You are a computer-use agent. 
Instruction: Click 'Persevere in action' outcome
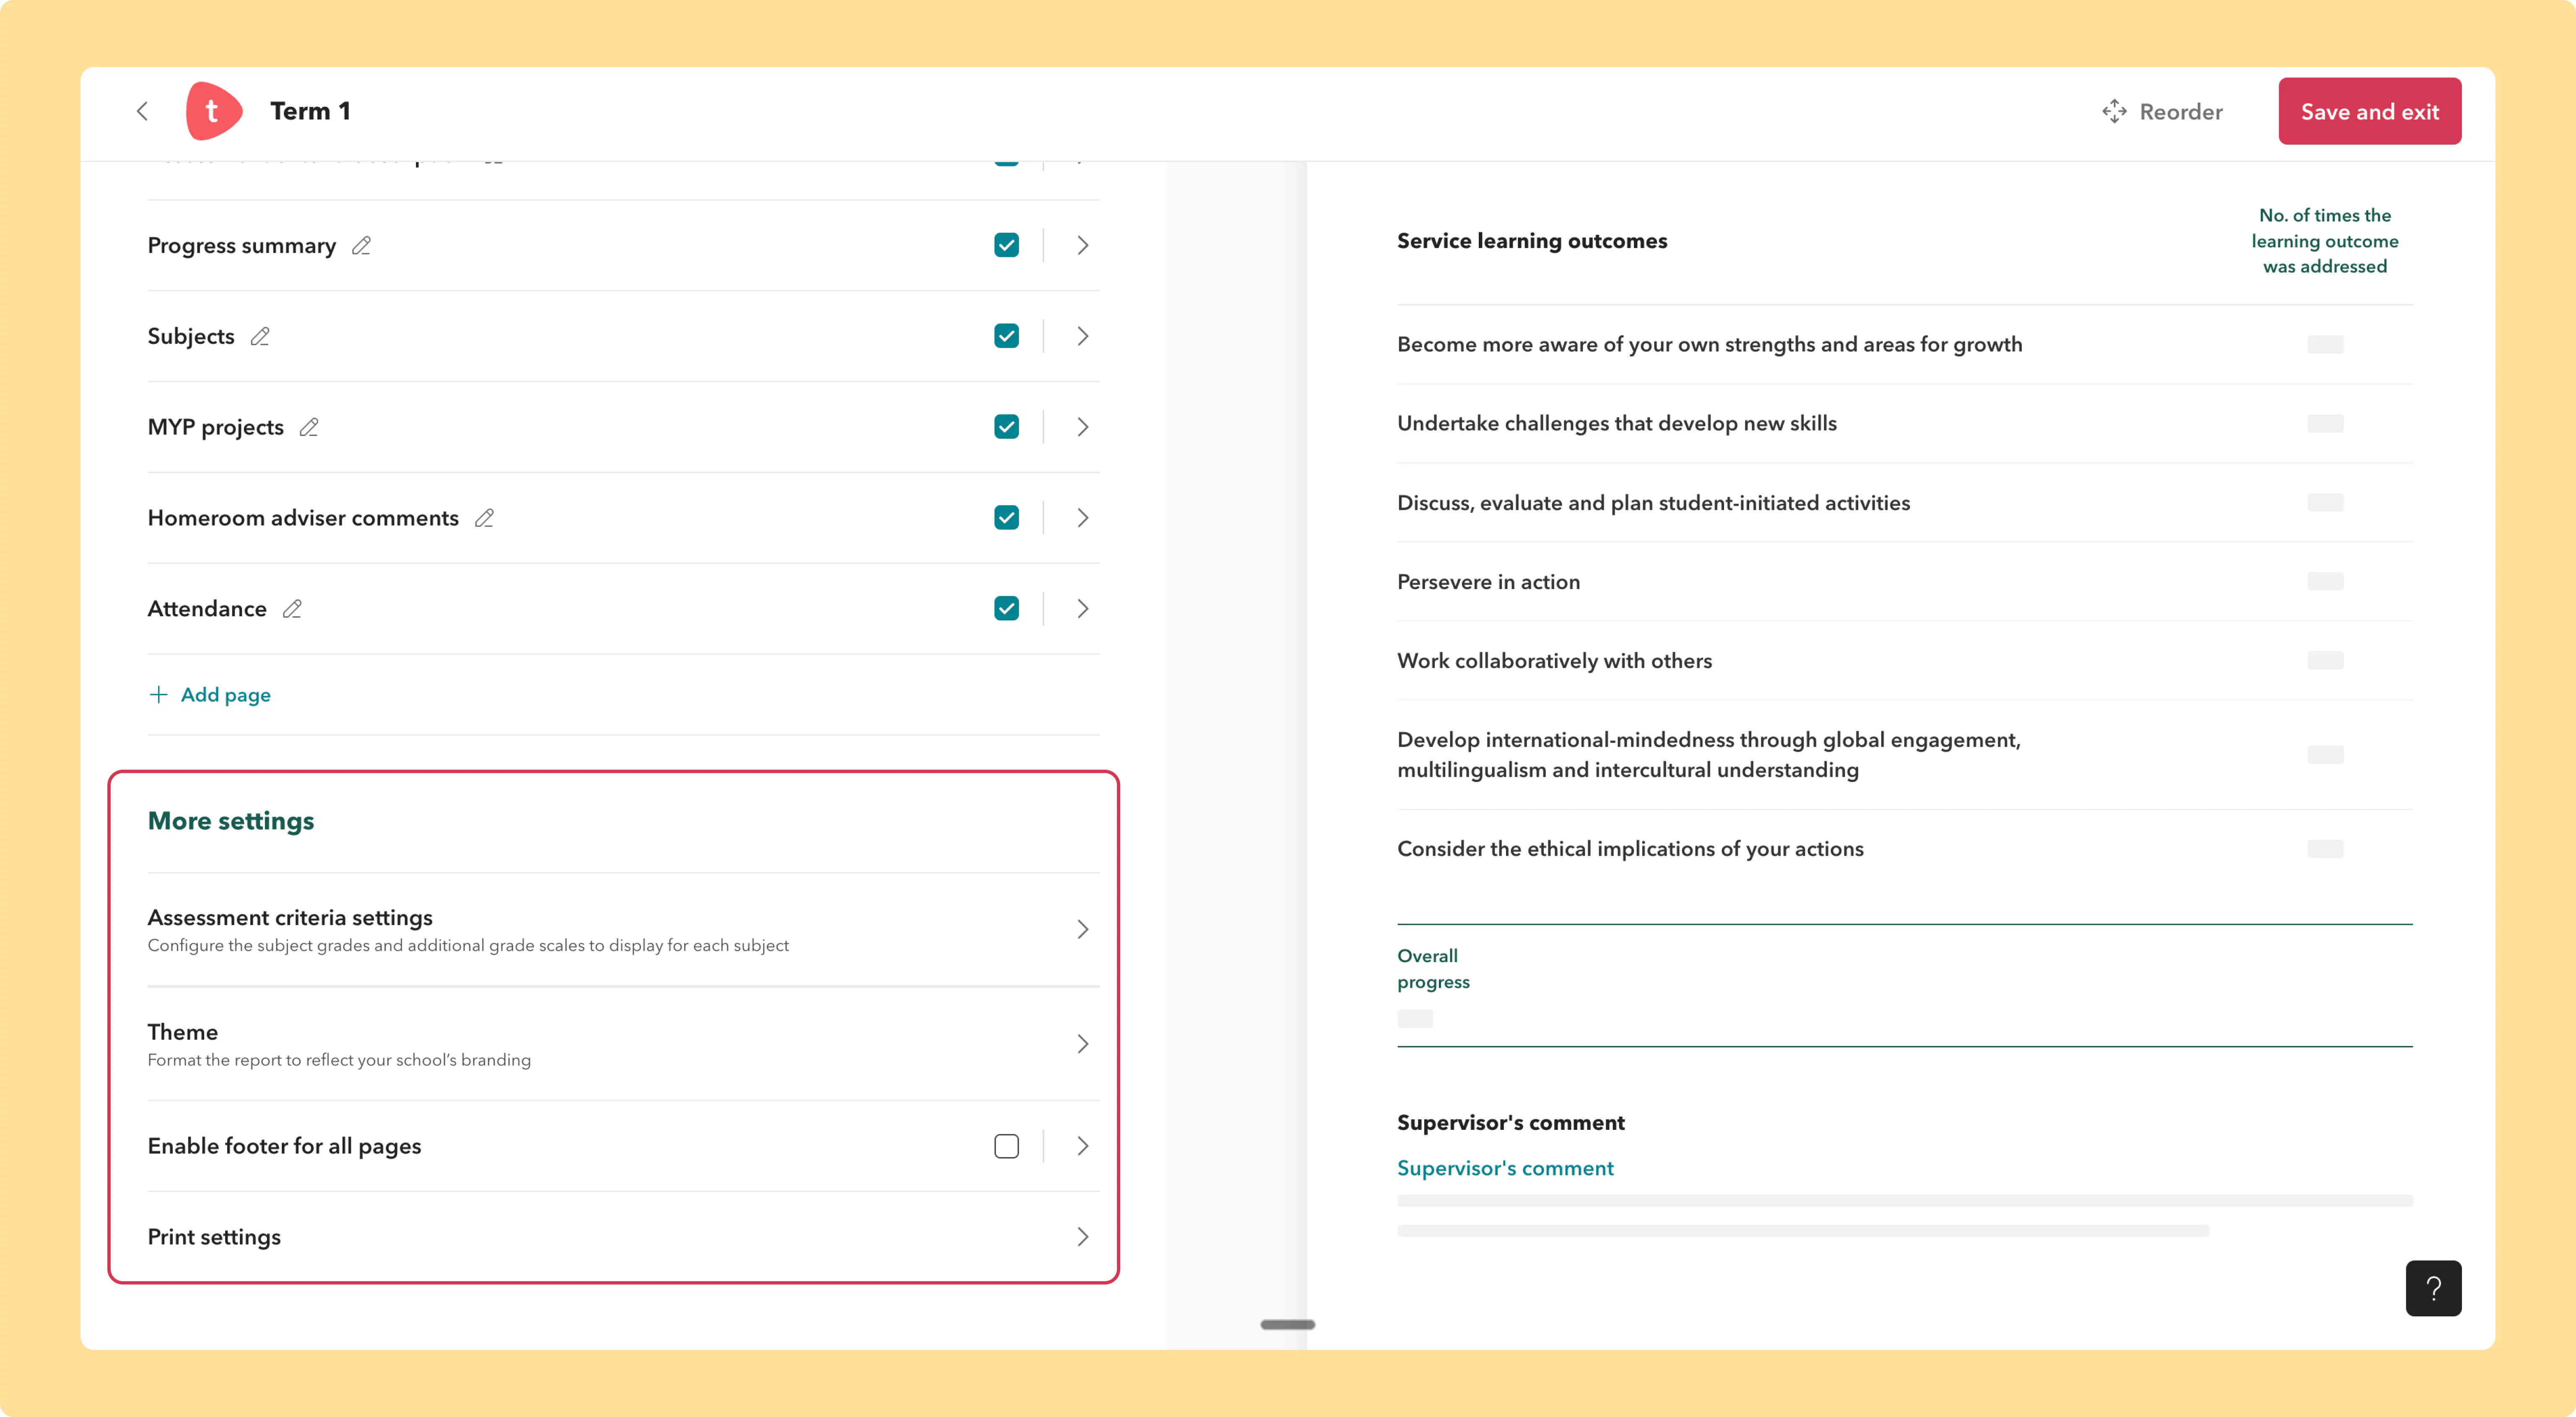1488,582
